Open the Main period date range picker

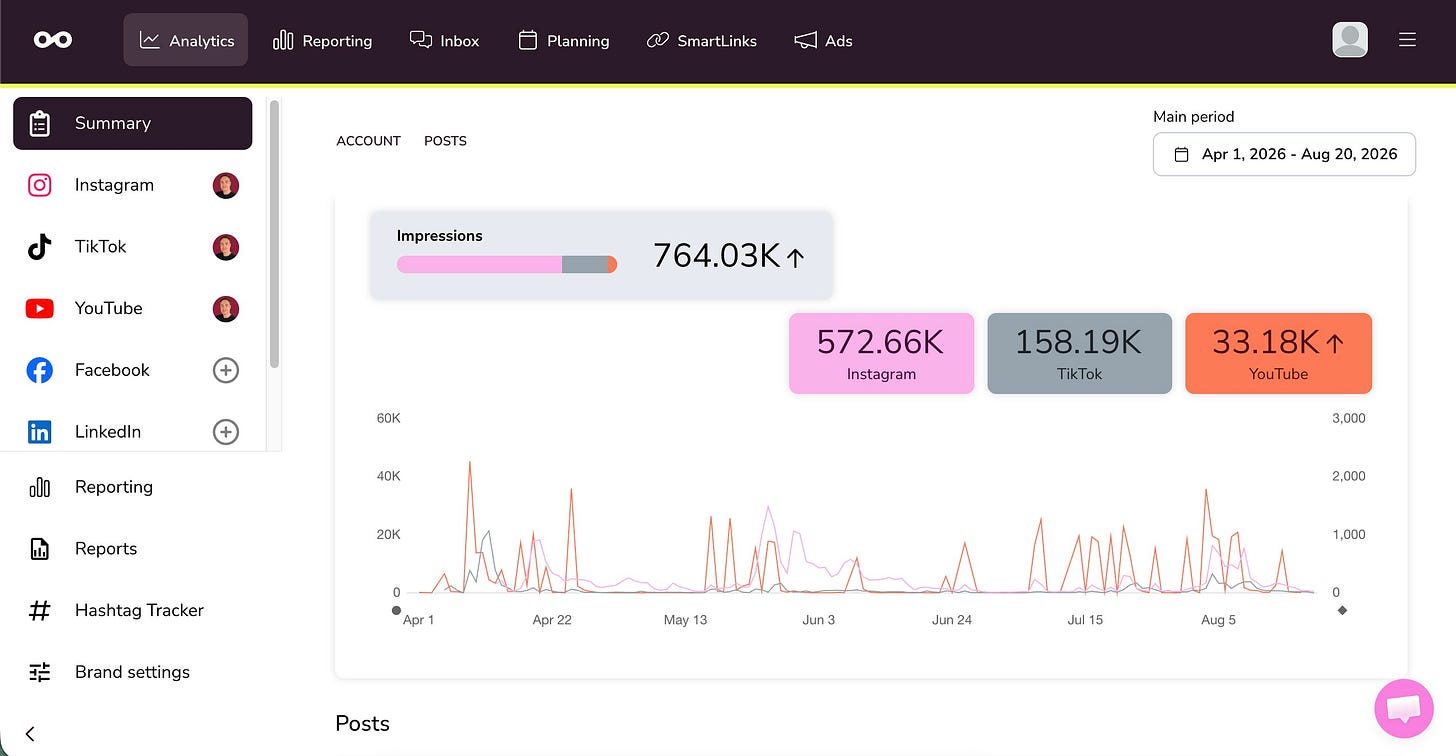[1284, 154]
